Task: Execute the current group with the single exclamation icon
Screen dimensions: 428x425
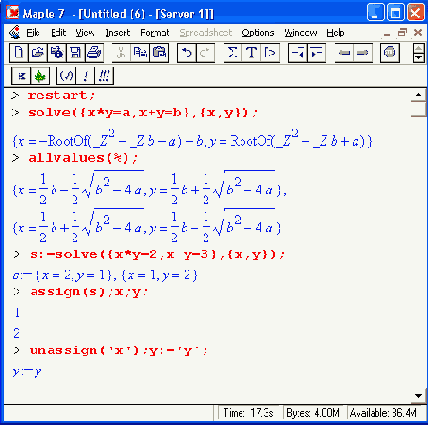Action: pos(86,76)
